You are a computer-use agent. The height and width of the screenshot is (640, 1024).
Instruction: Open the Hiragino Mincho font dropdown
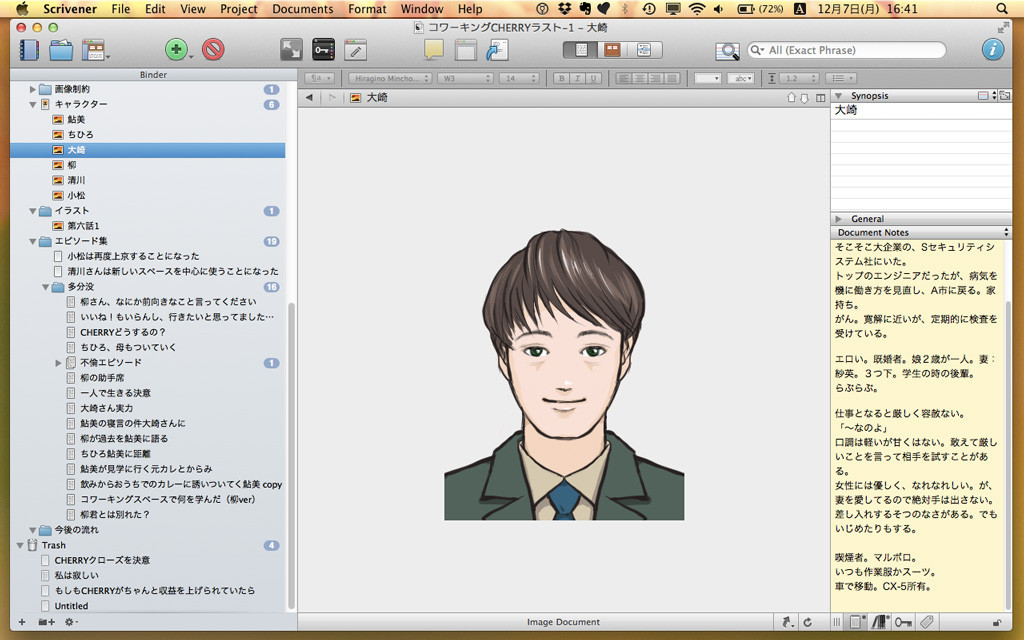pos(390,78)
